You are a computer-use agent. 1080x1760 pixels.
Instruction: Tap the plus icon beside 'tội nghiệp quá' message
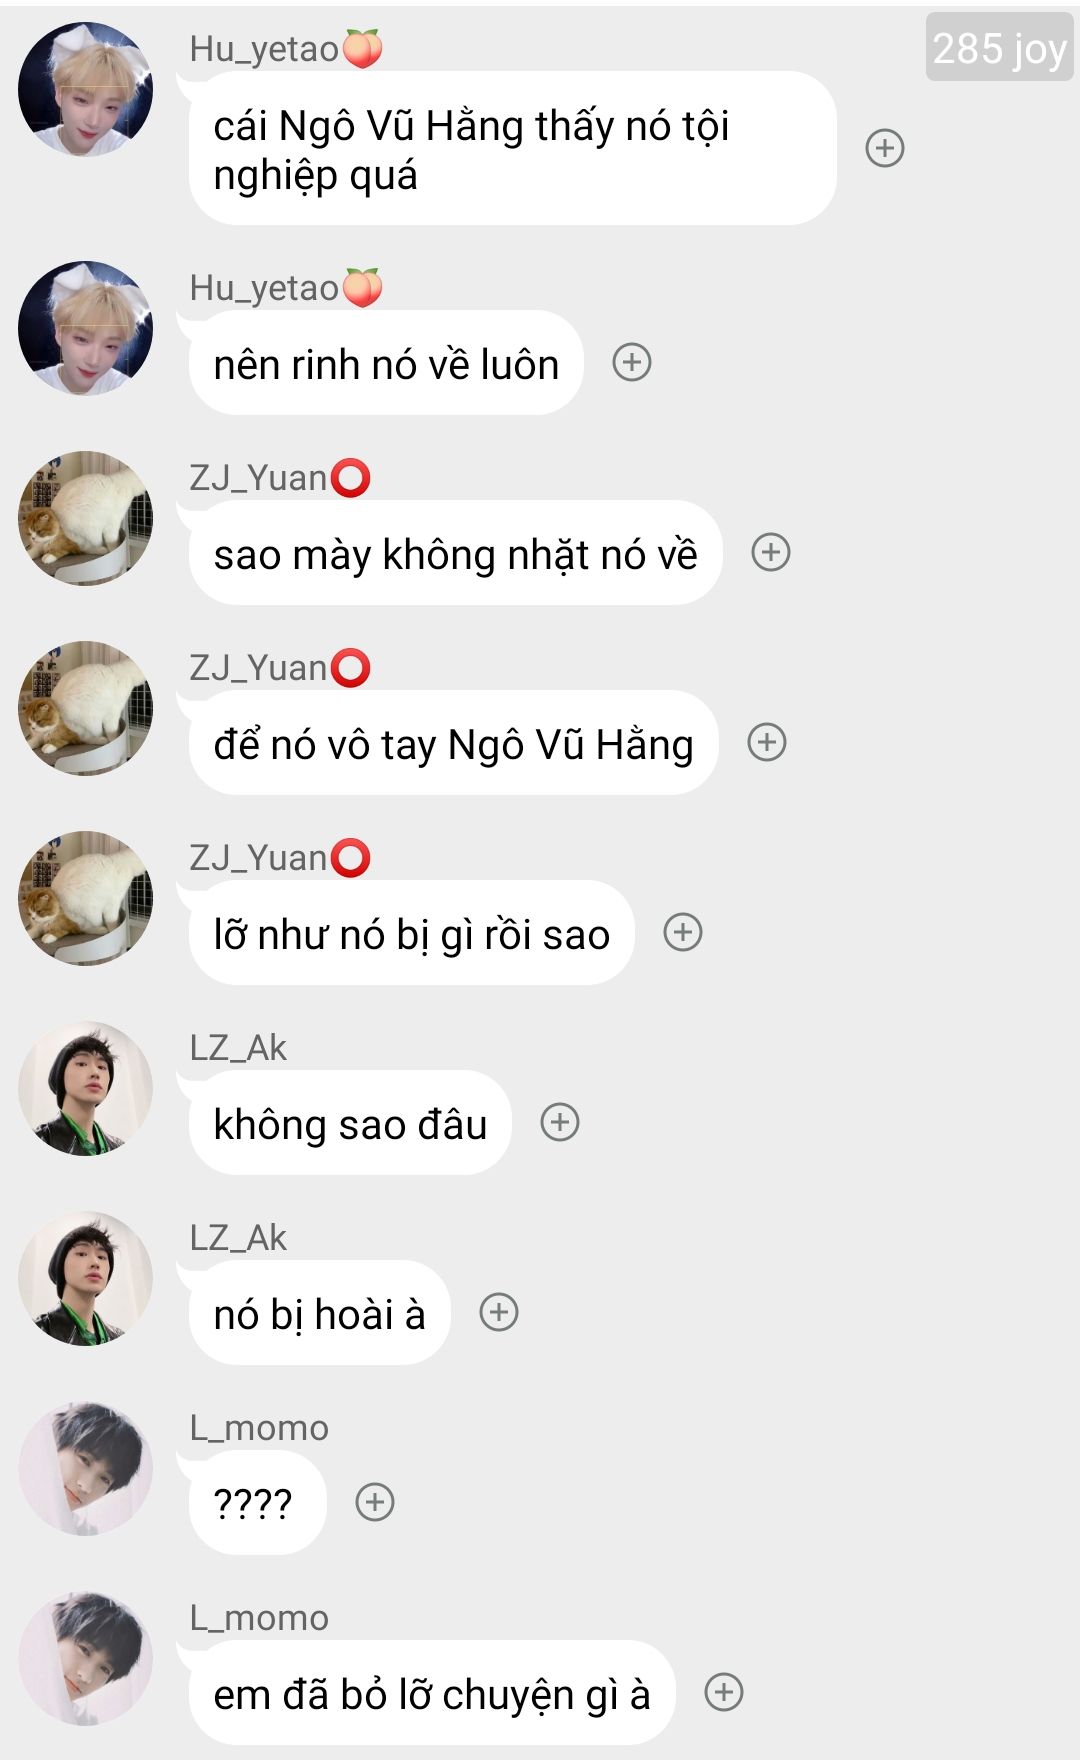click(885, 148)
